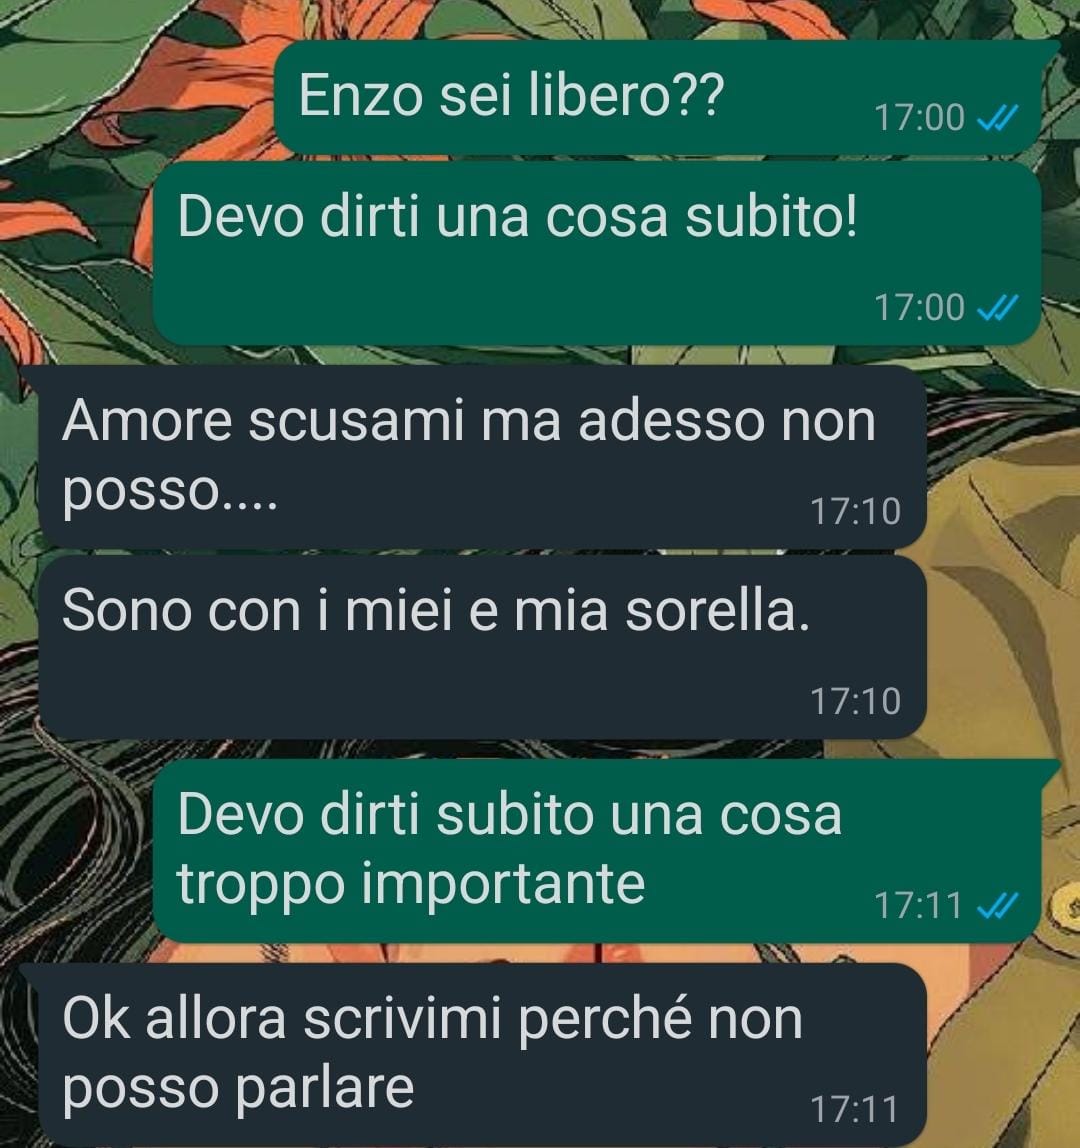Click the word 'Amore' in the received message
The height and width of the screenshot is (1148, 1080).
(x=147, y=422)
